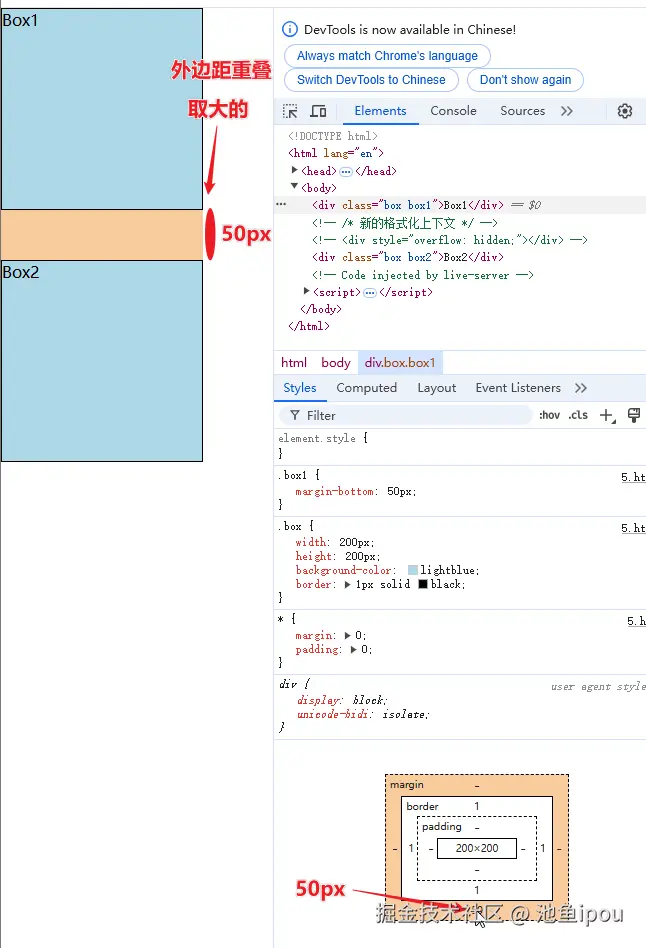Image resolution: width=646 pixels, height=948 pixels.
Task: Show more Styles sidebar tabs chevron
Action: tap(581, 388)
